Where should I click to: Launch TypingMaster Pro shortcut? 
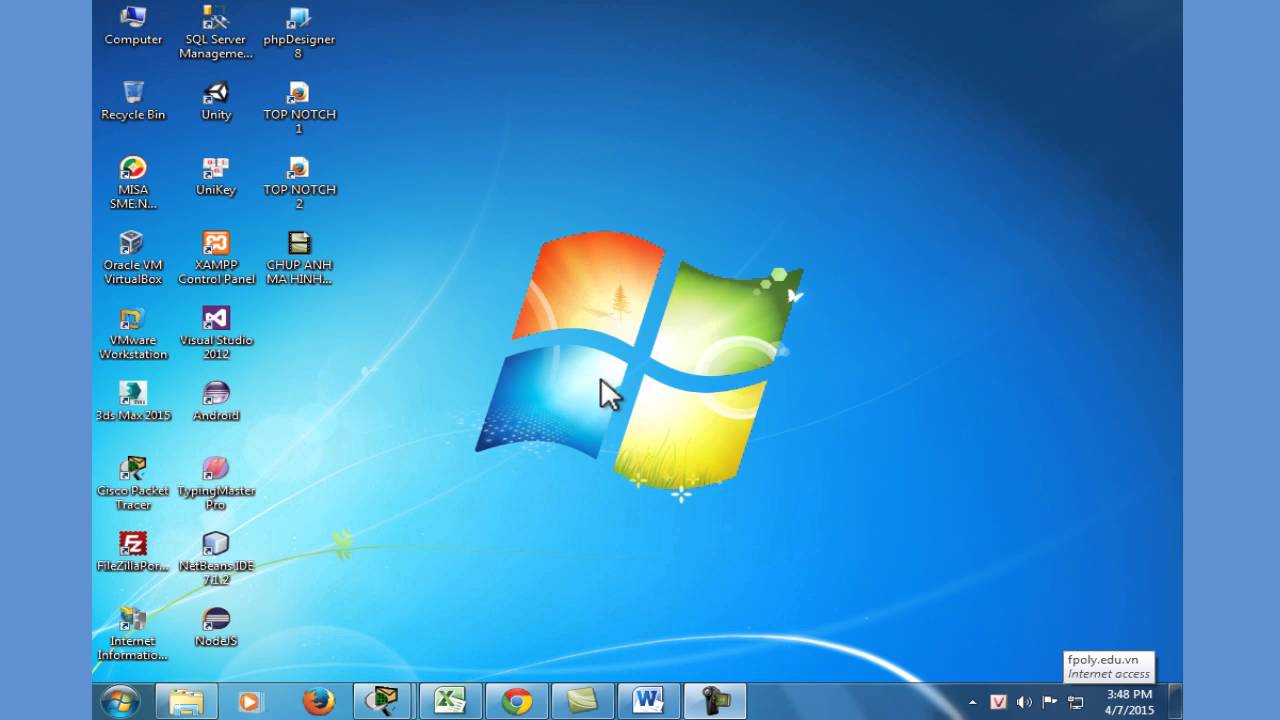216,484
